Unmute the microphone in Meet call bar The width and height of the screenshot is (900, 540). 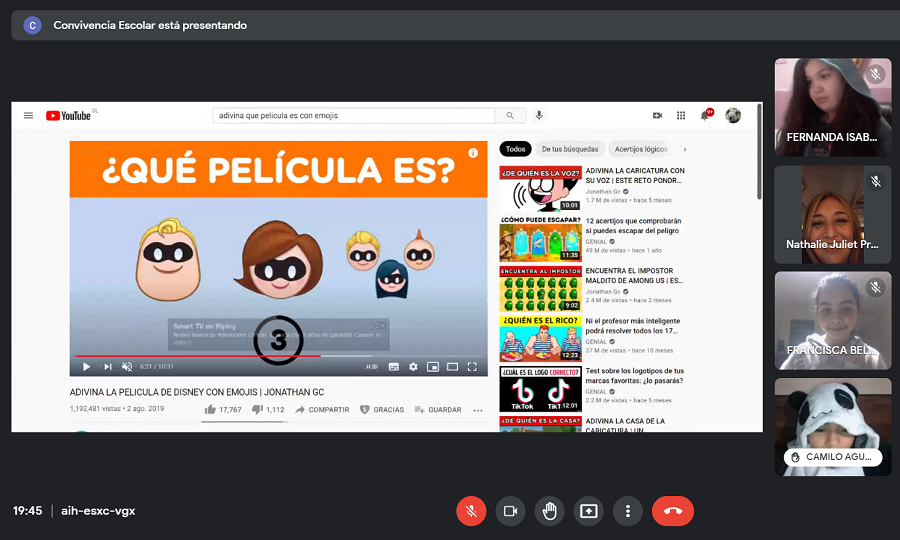click(471, 511)
